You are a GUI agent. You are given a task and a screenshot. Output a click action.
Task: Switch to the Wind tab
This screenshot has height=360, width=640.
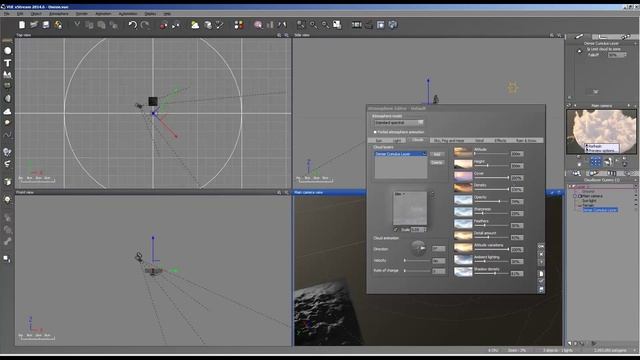[479, 140]
